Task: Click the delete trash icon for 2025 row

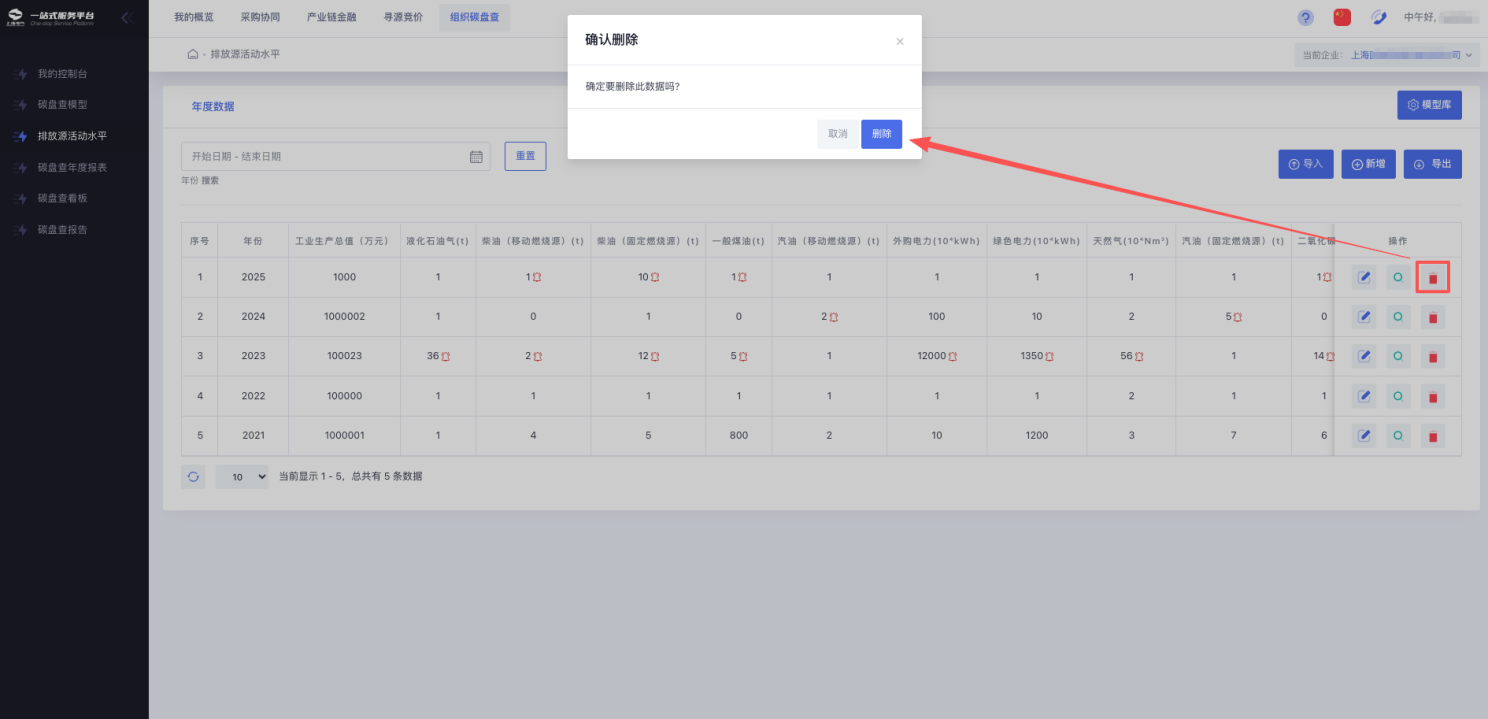Action: pyautogui.click(x=1432, y=277)
